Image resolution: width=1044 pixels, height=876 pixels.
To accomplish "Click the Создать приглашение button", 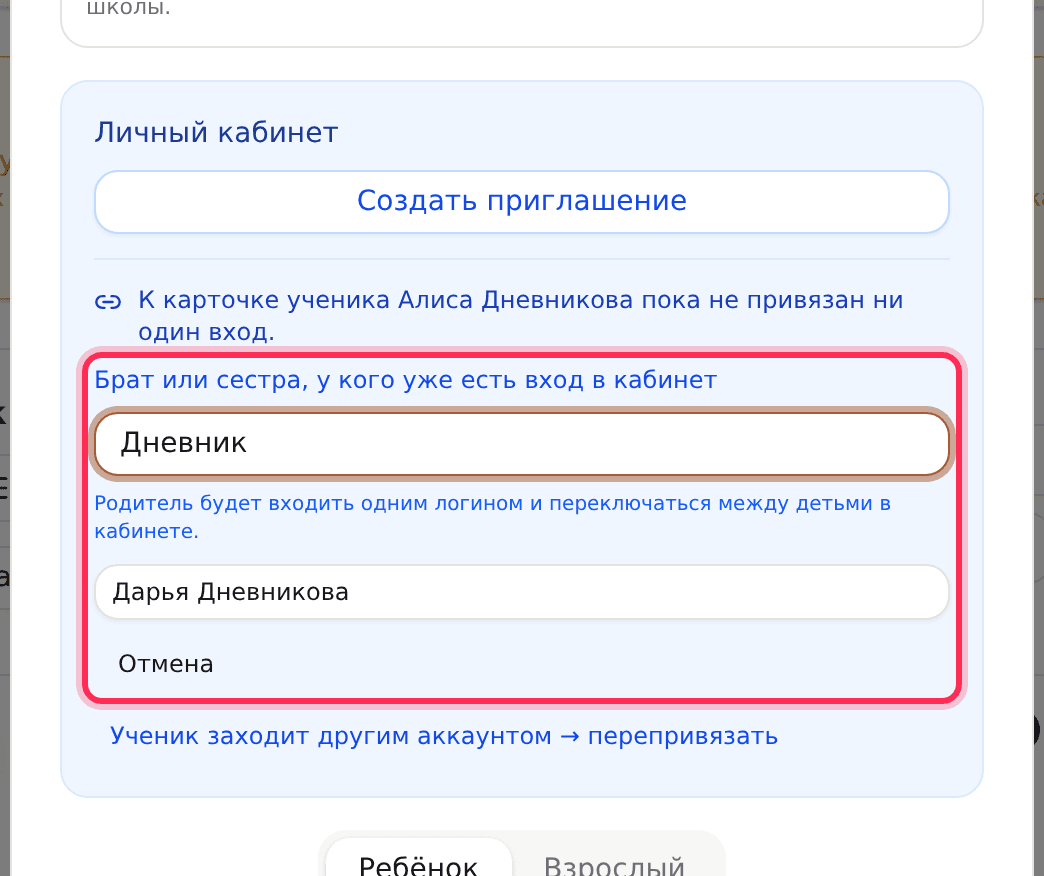I will tap(521, 202).
